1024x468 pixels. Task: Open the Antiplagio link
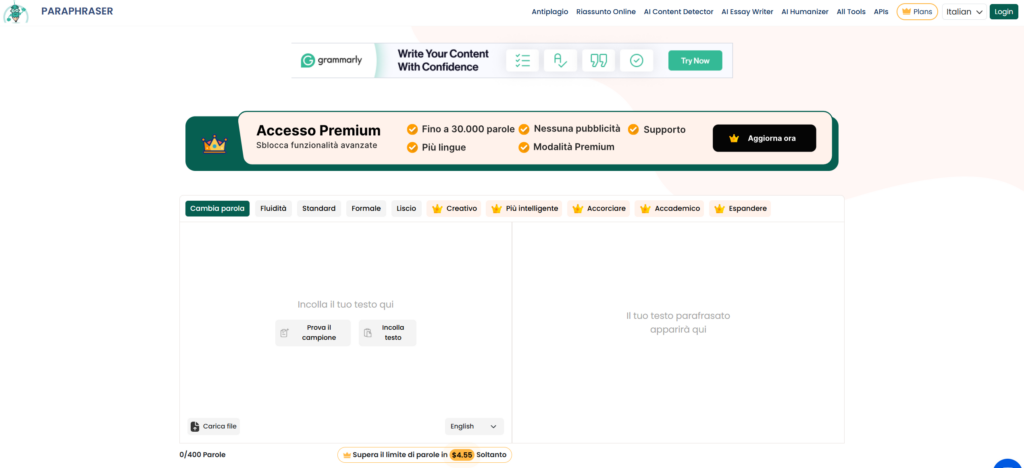coord(550,12)
